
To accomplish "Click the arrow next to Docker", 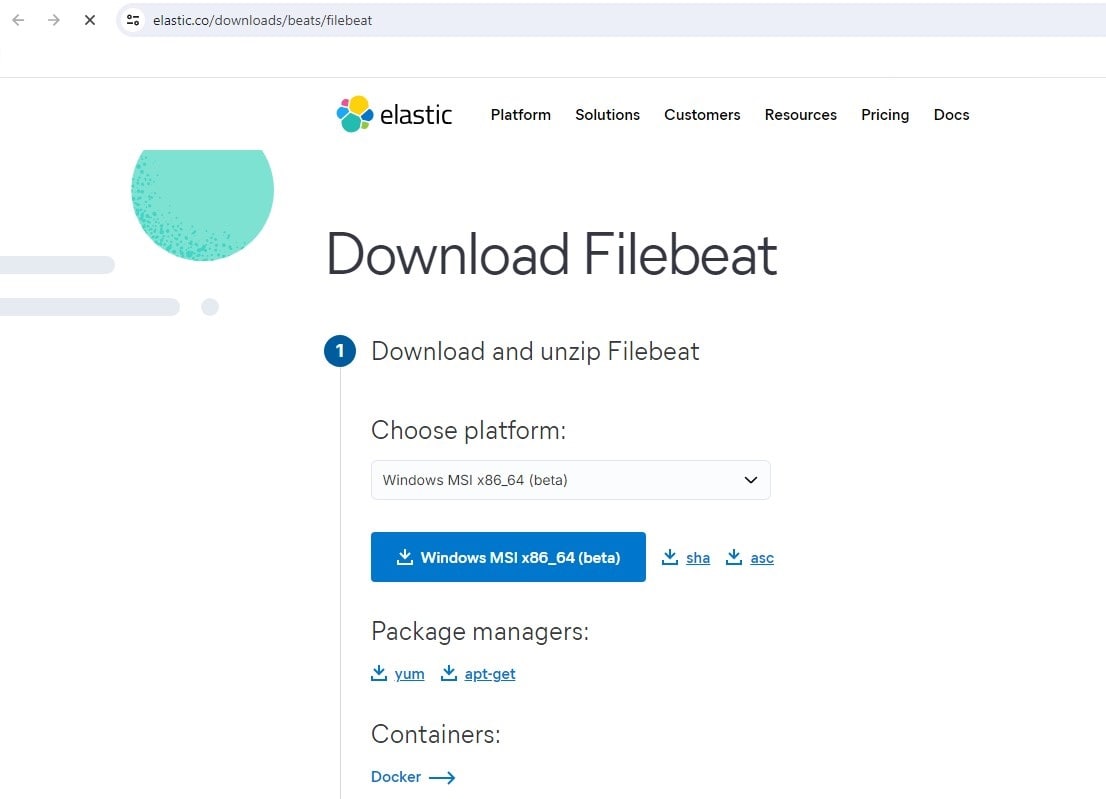I will pyautogui.click(x=442, y=777).
